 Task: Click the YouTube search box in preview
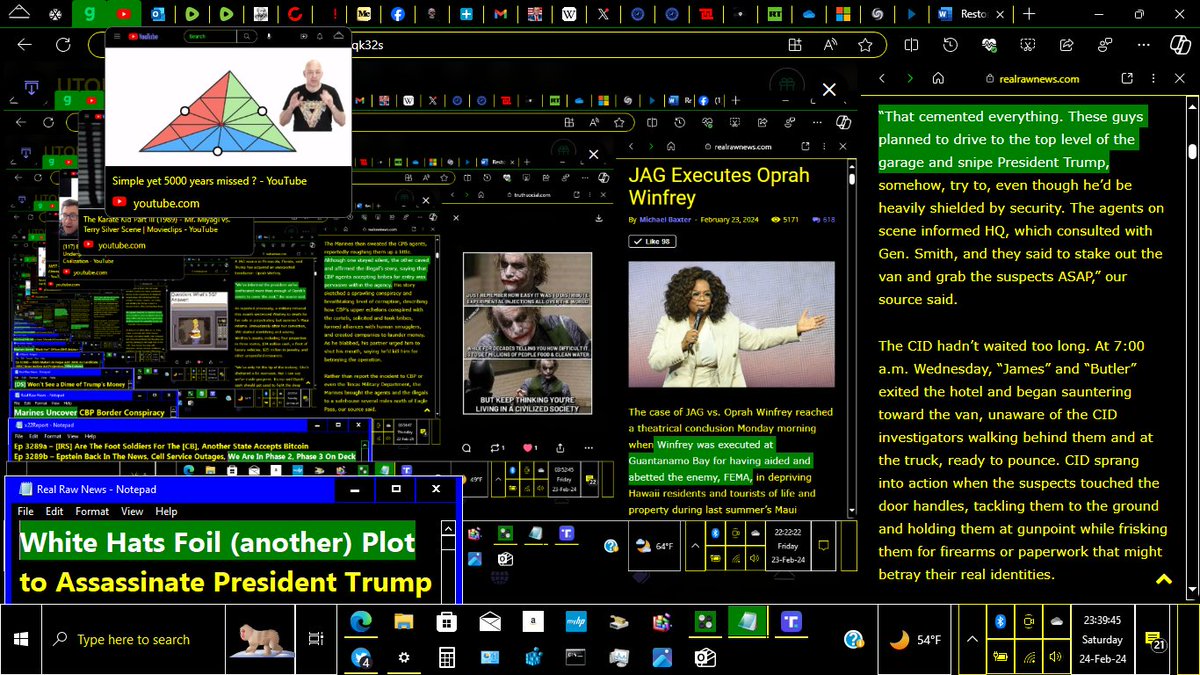pyautogui.click(x=212, y=36)
